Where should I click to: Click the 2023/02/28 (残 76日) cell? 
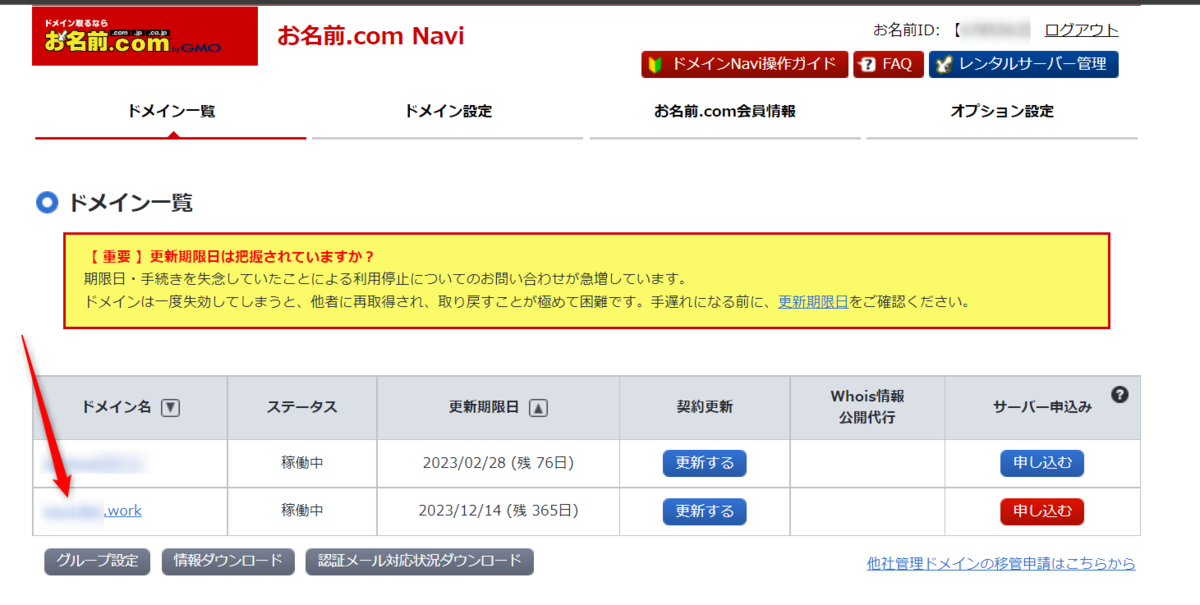coord(498,464)
